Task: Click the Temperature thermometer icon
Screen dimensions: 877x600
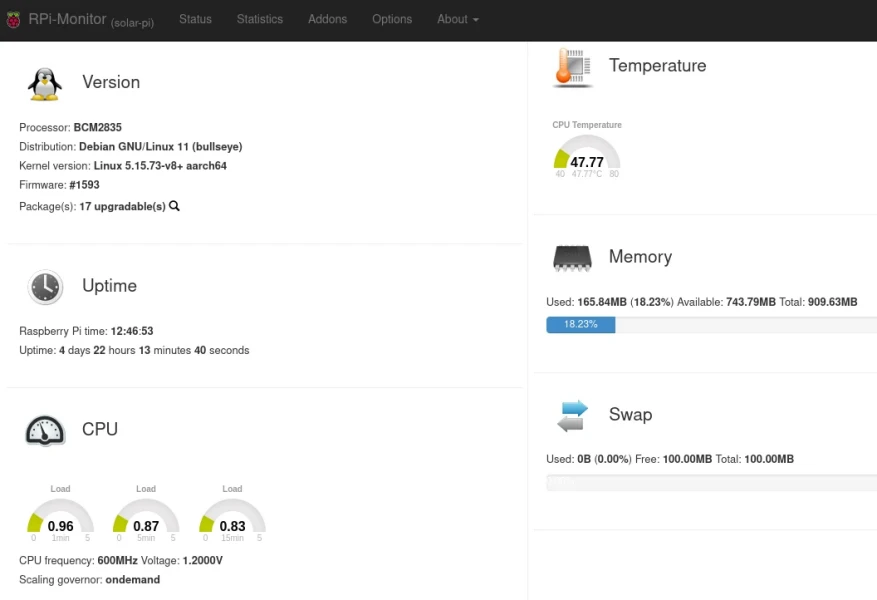Action: (572, 67)
